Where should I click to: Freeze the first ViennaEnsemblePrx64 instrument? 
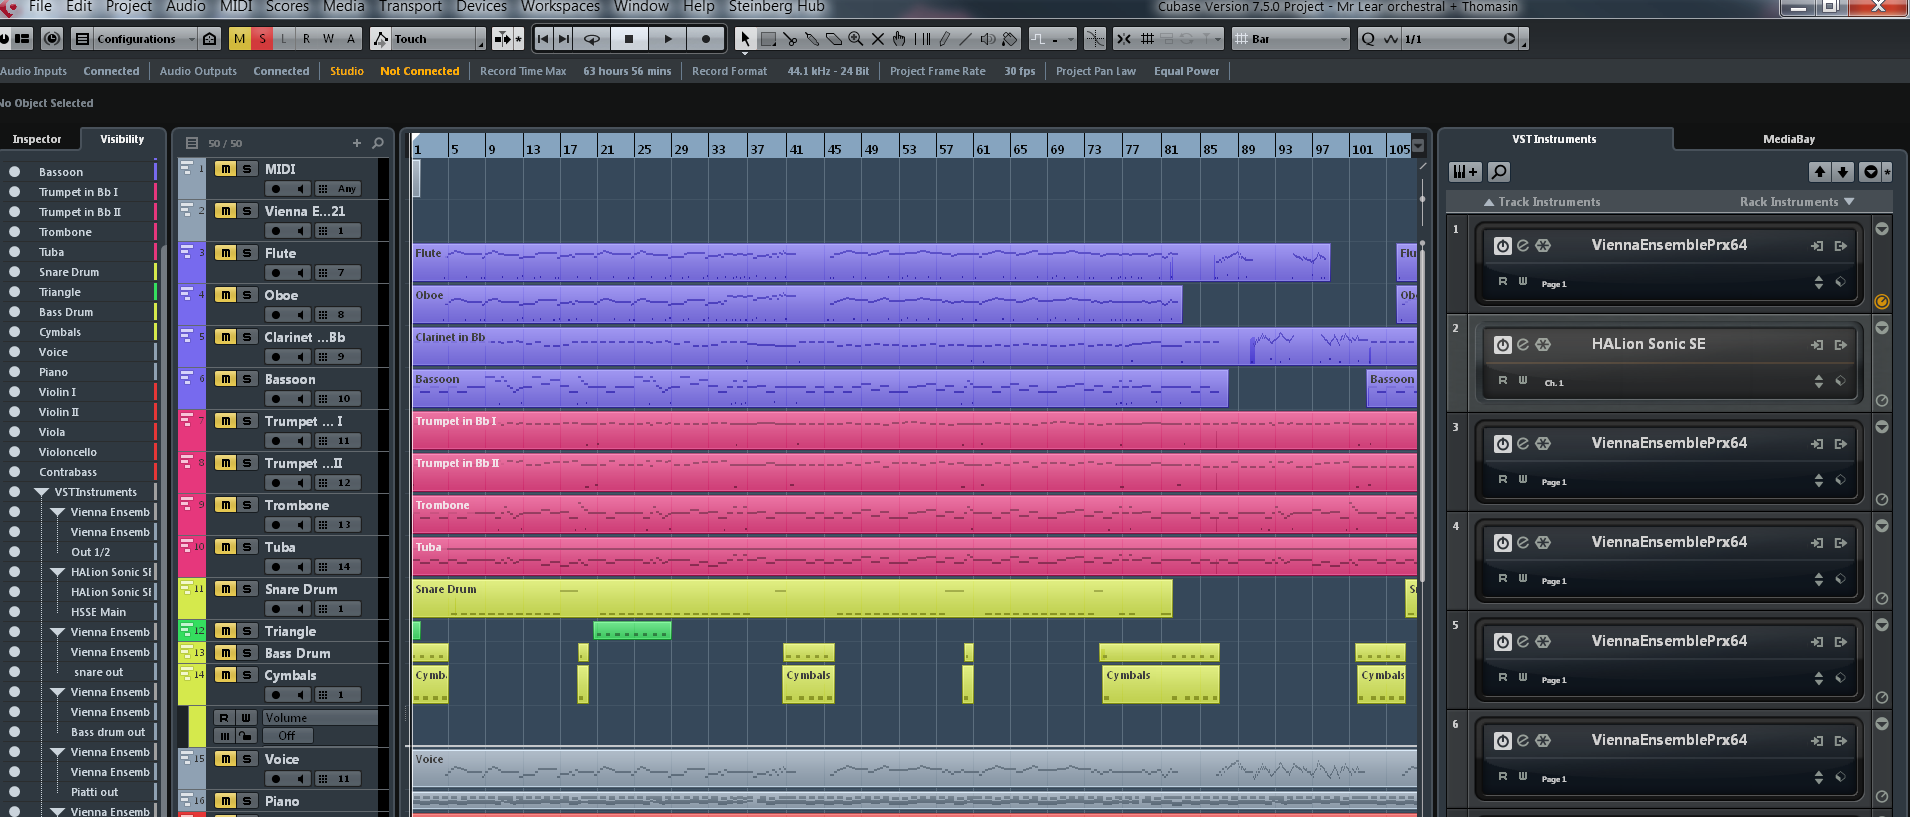point(1543,245)
